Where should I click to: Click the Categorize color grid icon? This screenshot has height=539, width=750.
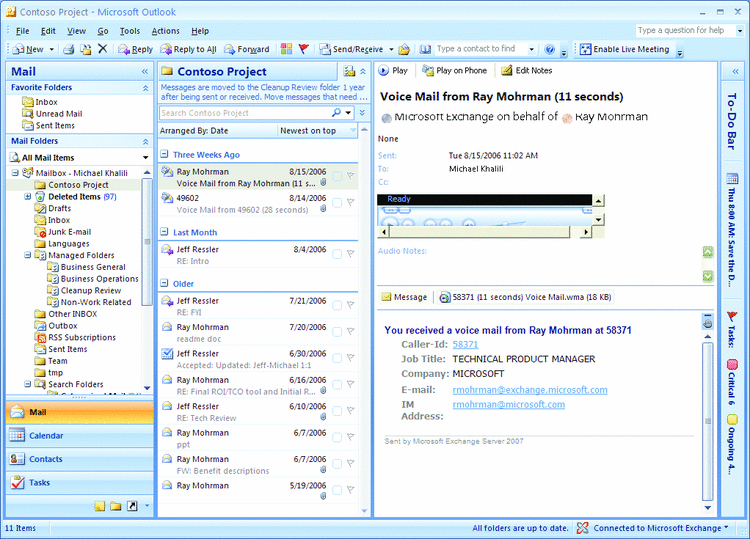click(x=287, y=49)
